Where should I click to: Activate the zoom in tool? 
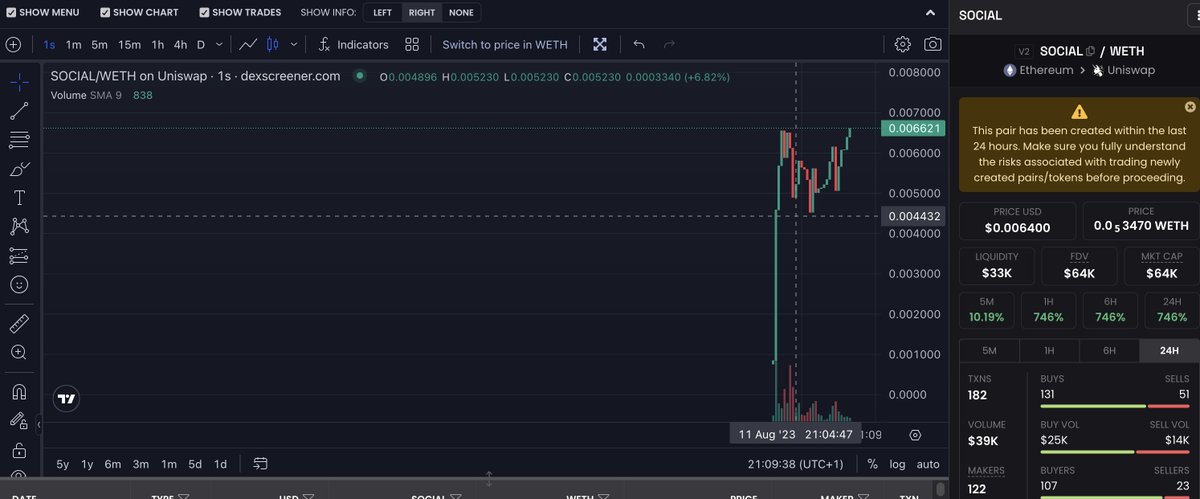pos(18,353)
